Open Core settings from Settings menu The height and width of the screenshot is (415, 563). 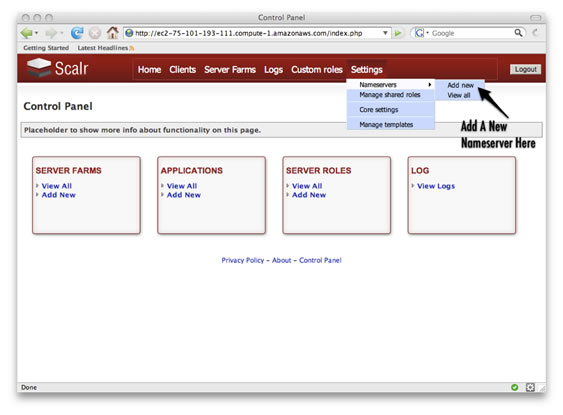[379, 109]
